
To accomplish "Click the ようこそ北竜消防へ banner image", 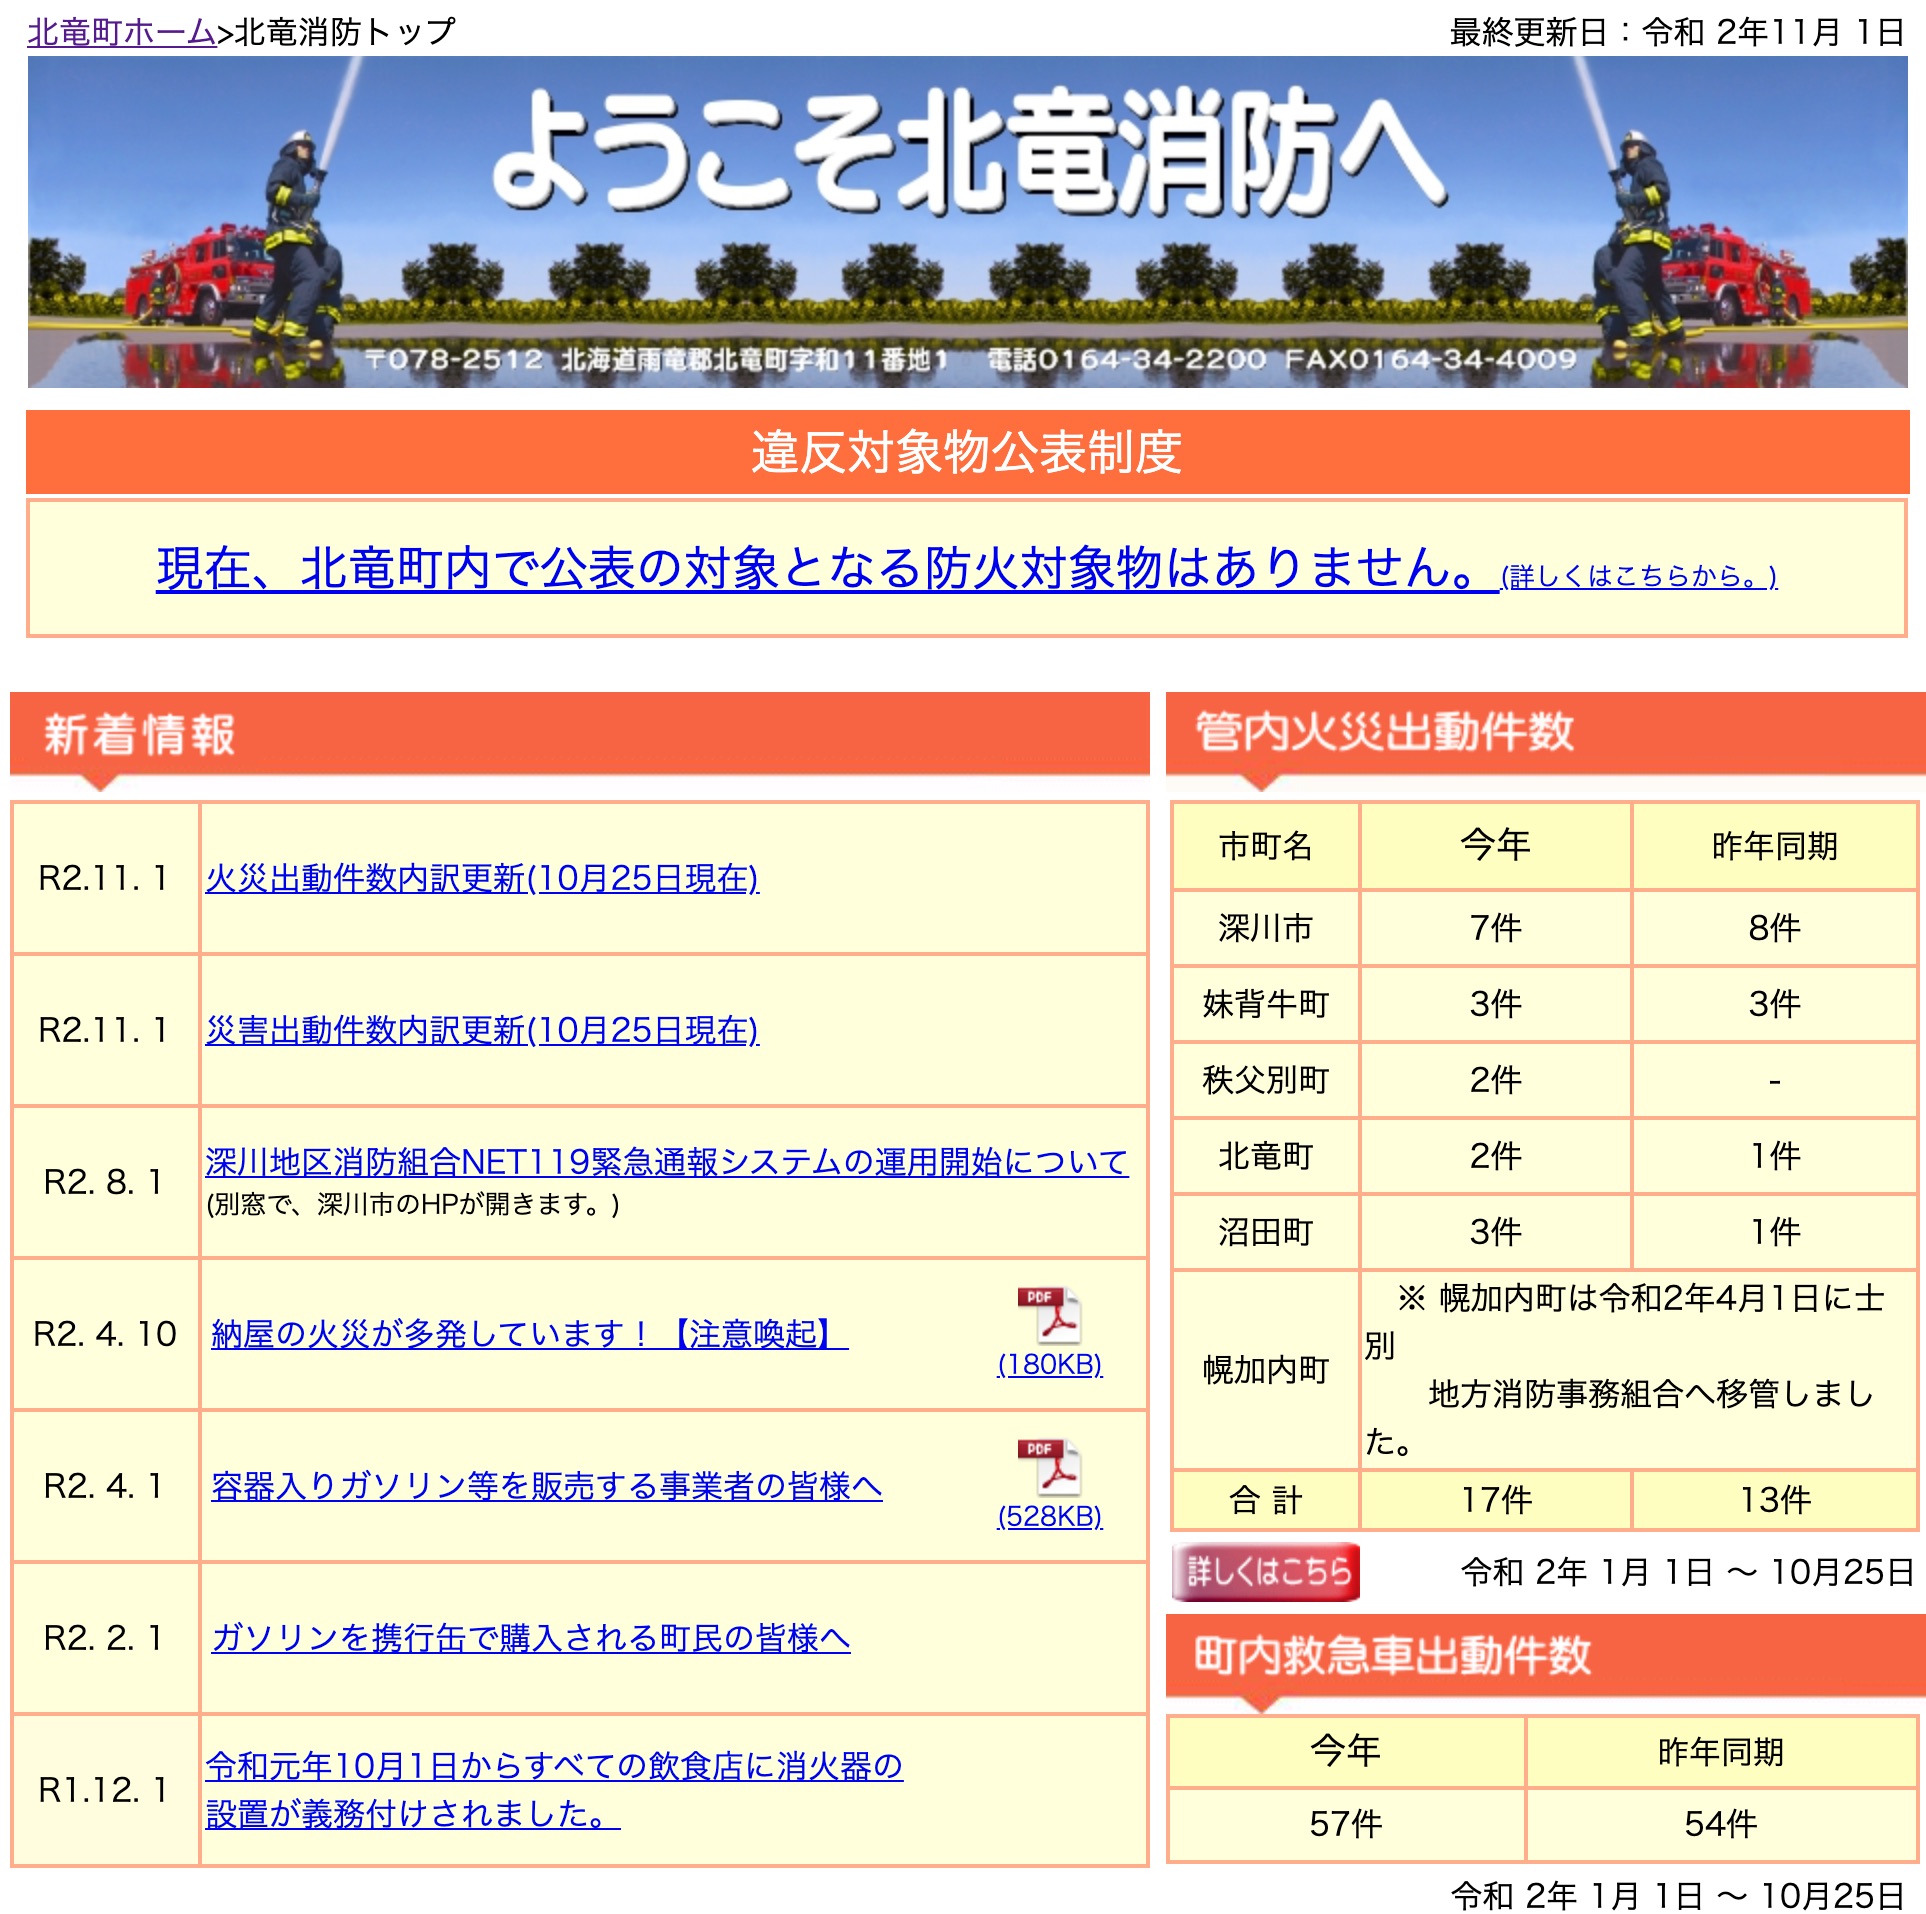I will (963, 220).
